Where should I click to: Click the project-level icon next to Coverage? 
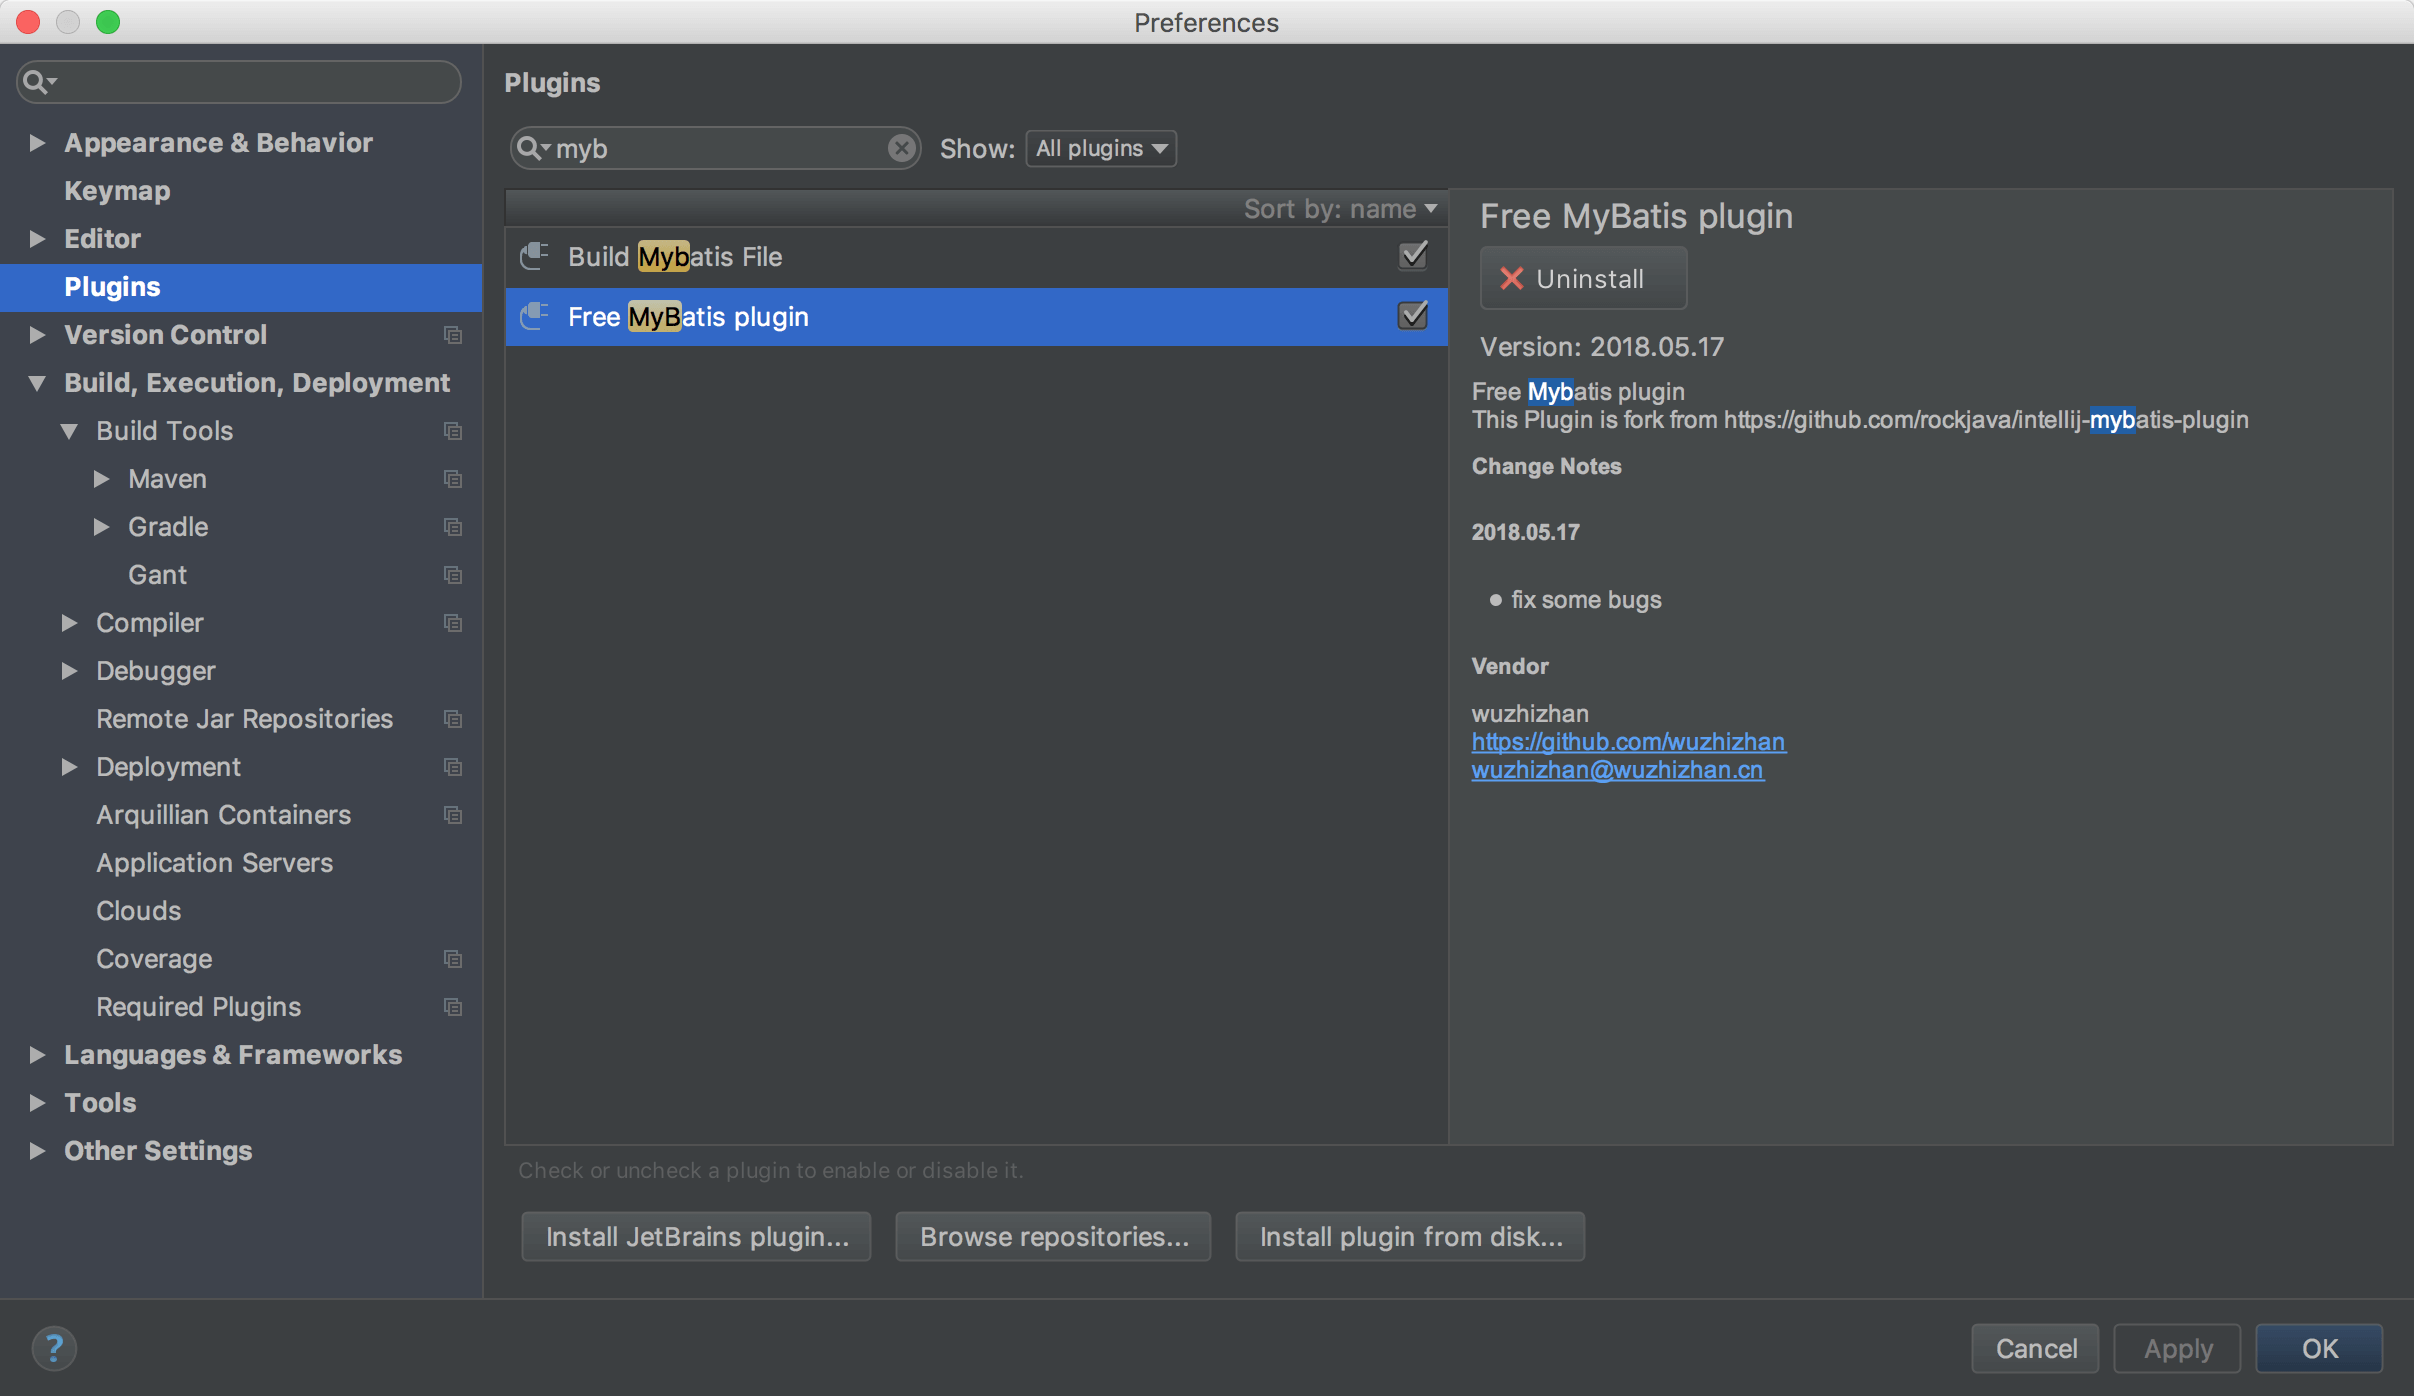pyautogui.click(x=453, y=959)
